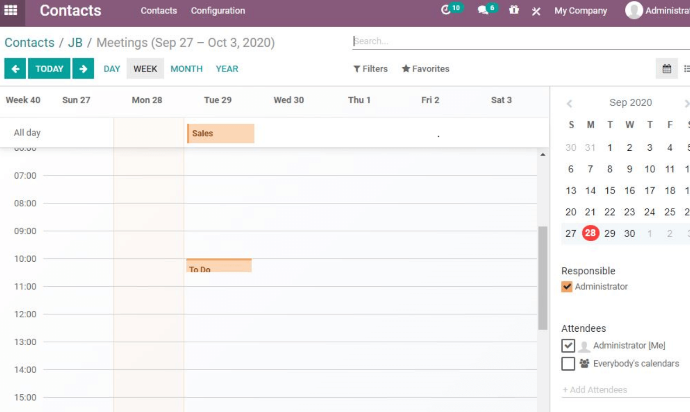This screenshot has height=412, width=690.
Task: Open the My Company switcher
Action: tap(580, 11)
